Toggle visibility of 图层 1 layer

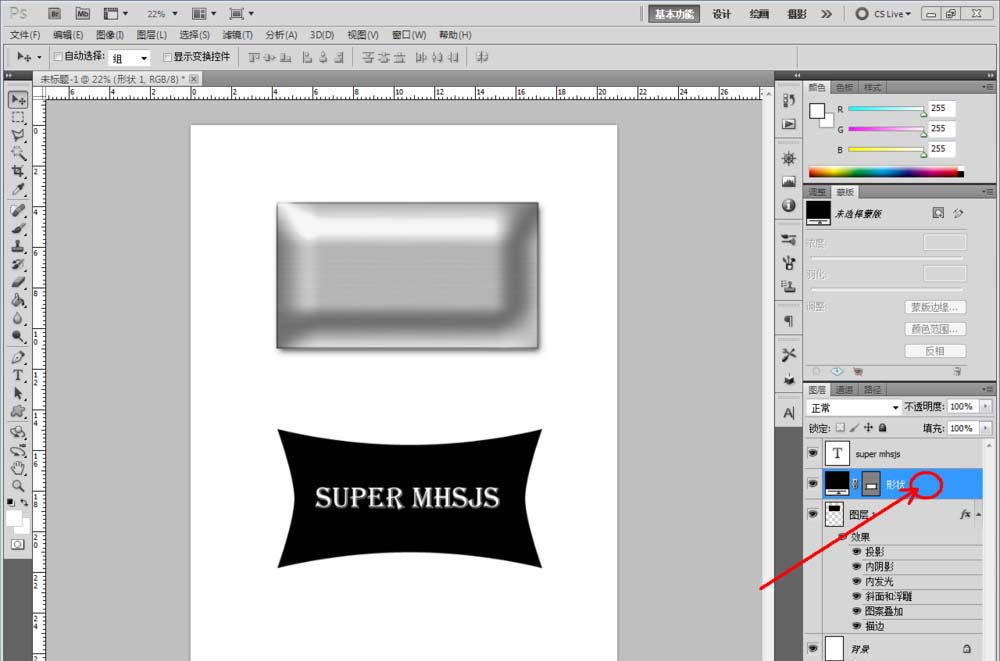[812, 514]
